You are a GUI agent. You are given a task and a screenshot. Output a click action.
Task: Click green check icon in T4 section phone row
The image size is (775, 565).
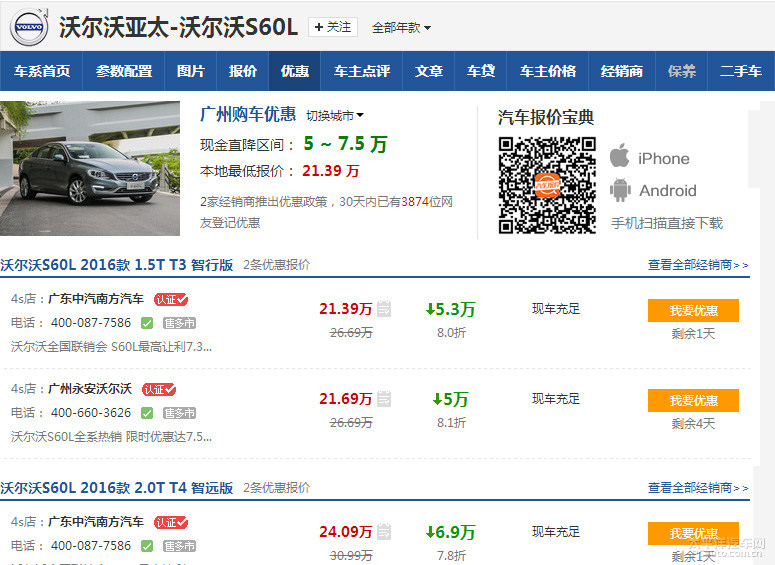coord(147,546)
